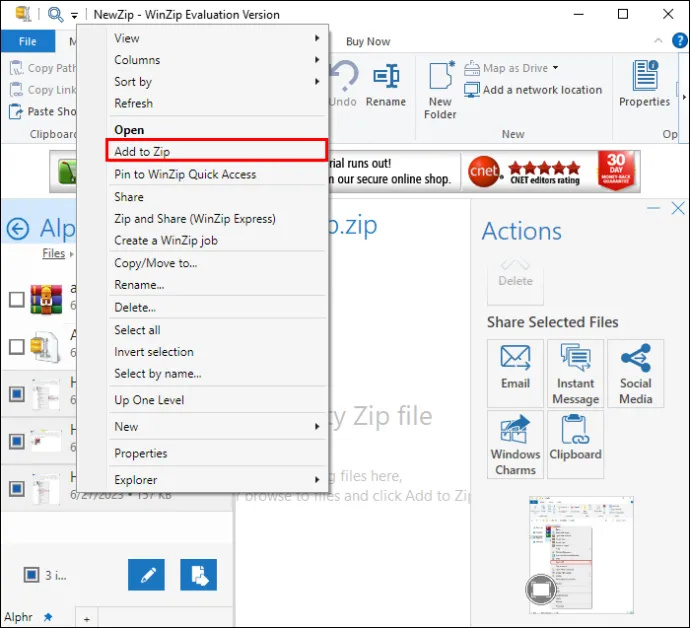Screen dimensions: 690x628
Task: Choose Invert selection
Action: (154, 352)
